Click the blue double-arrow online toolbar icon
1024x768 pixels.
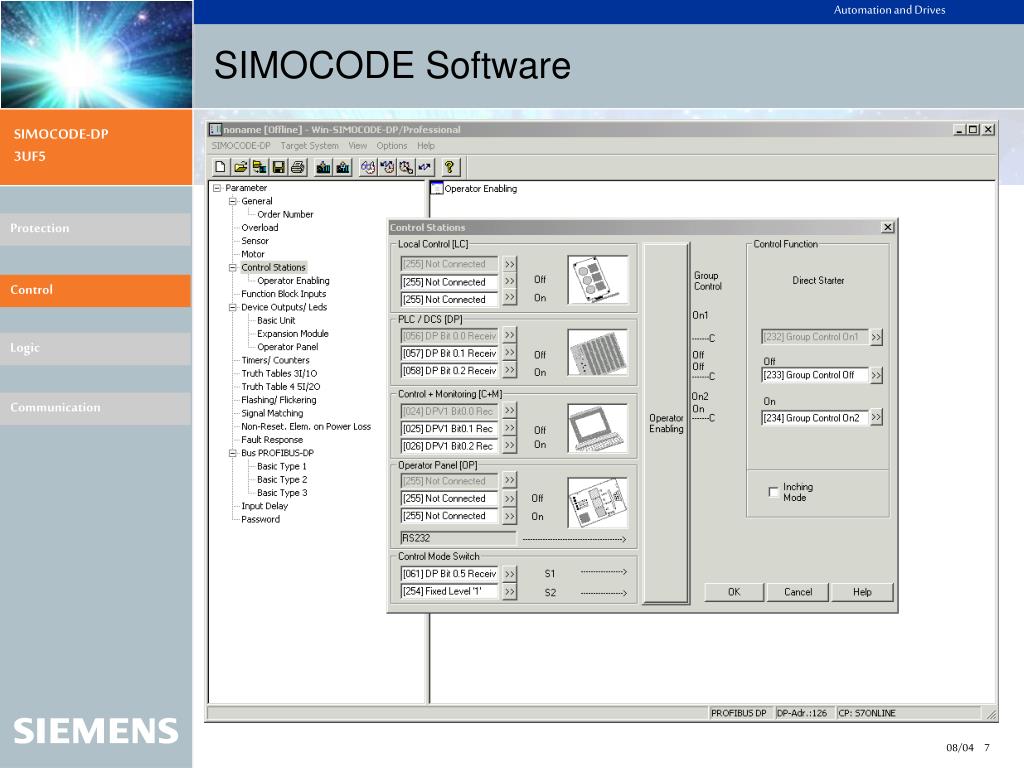[424, 167]
